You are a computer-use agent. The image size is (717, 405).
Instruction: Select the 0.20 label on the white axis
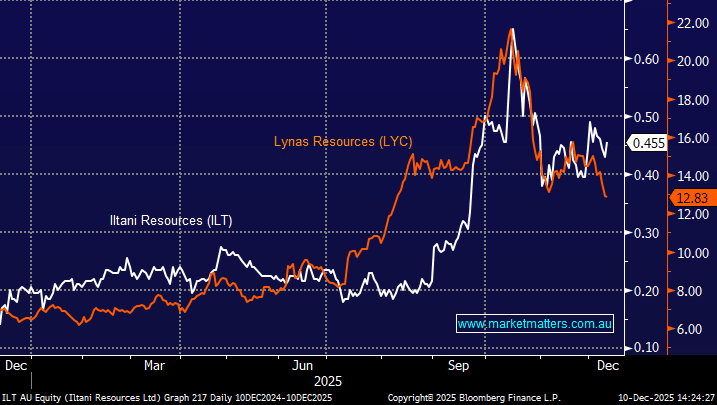(645, 290)
